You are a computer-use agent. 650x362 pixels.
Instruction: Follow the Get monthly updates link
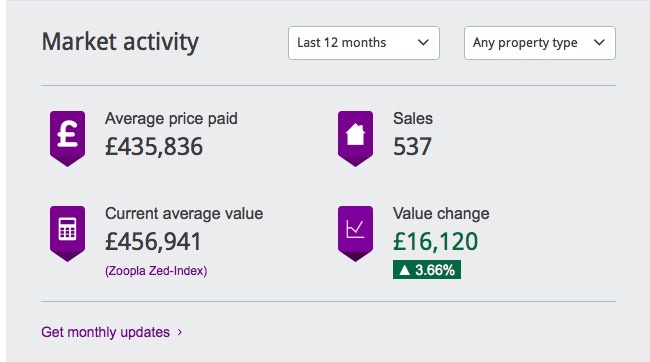click(106, 332)
